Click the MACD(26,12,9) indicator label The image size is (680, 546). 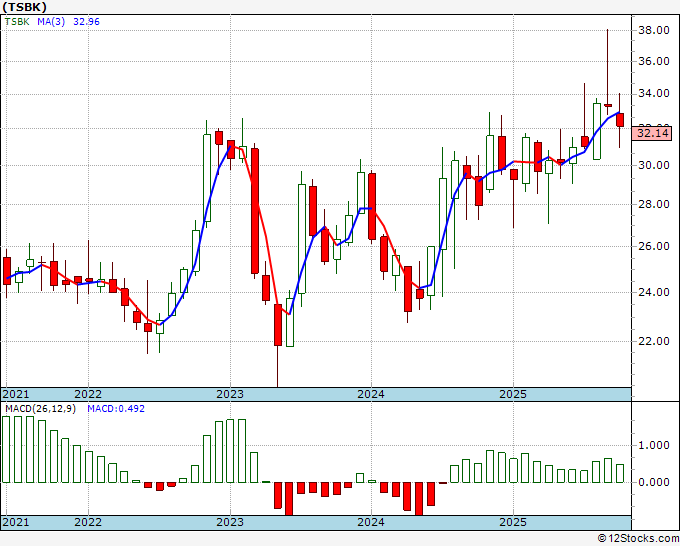40,409
